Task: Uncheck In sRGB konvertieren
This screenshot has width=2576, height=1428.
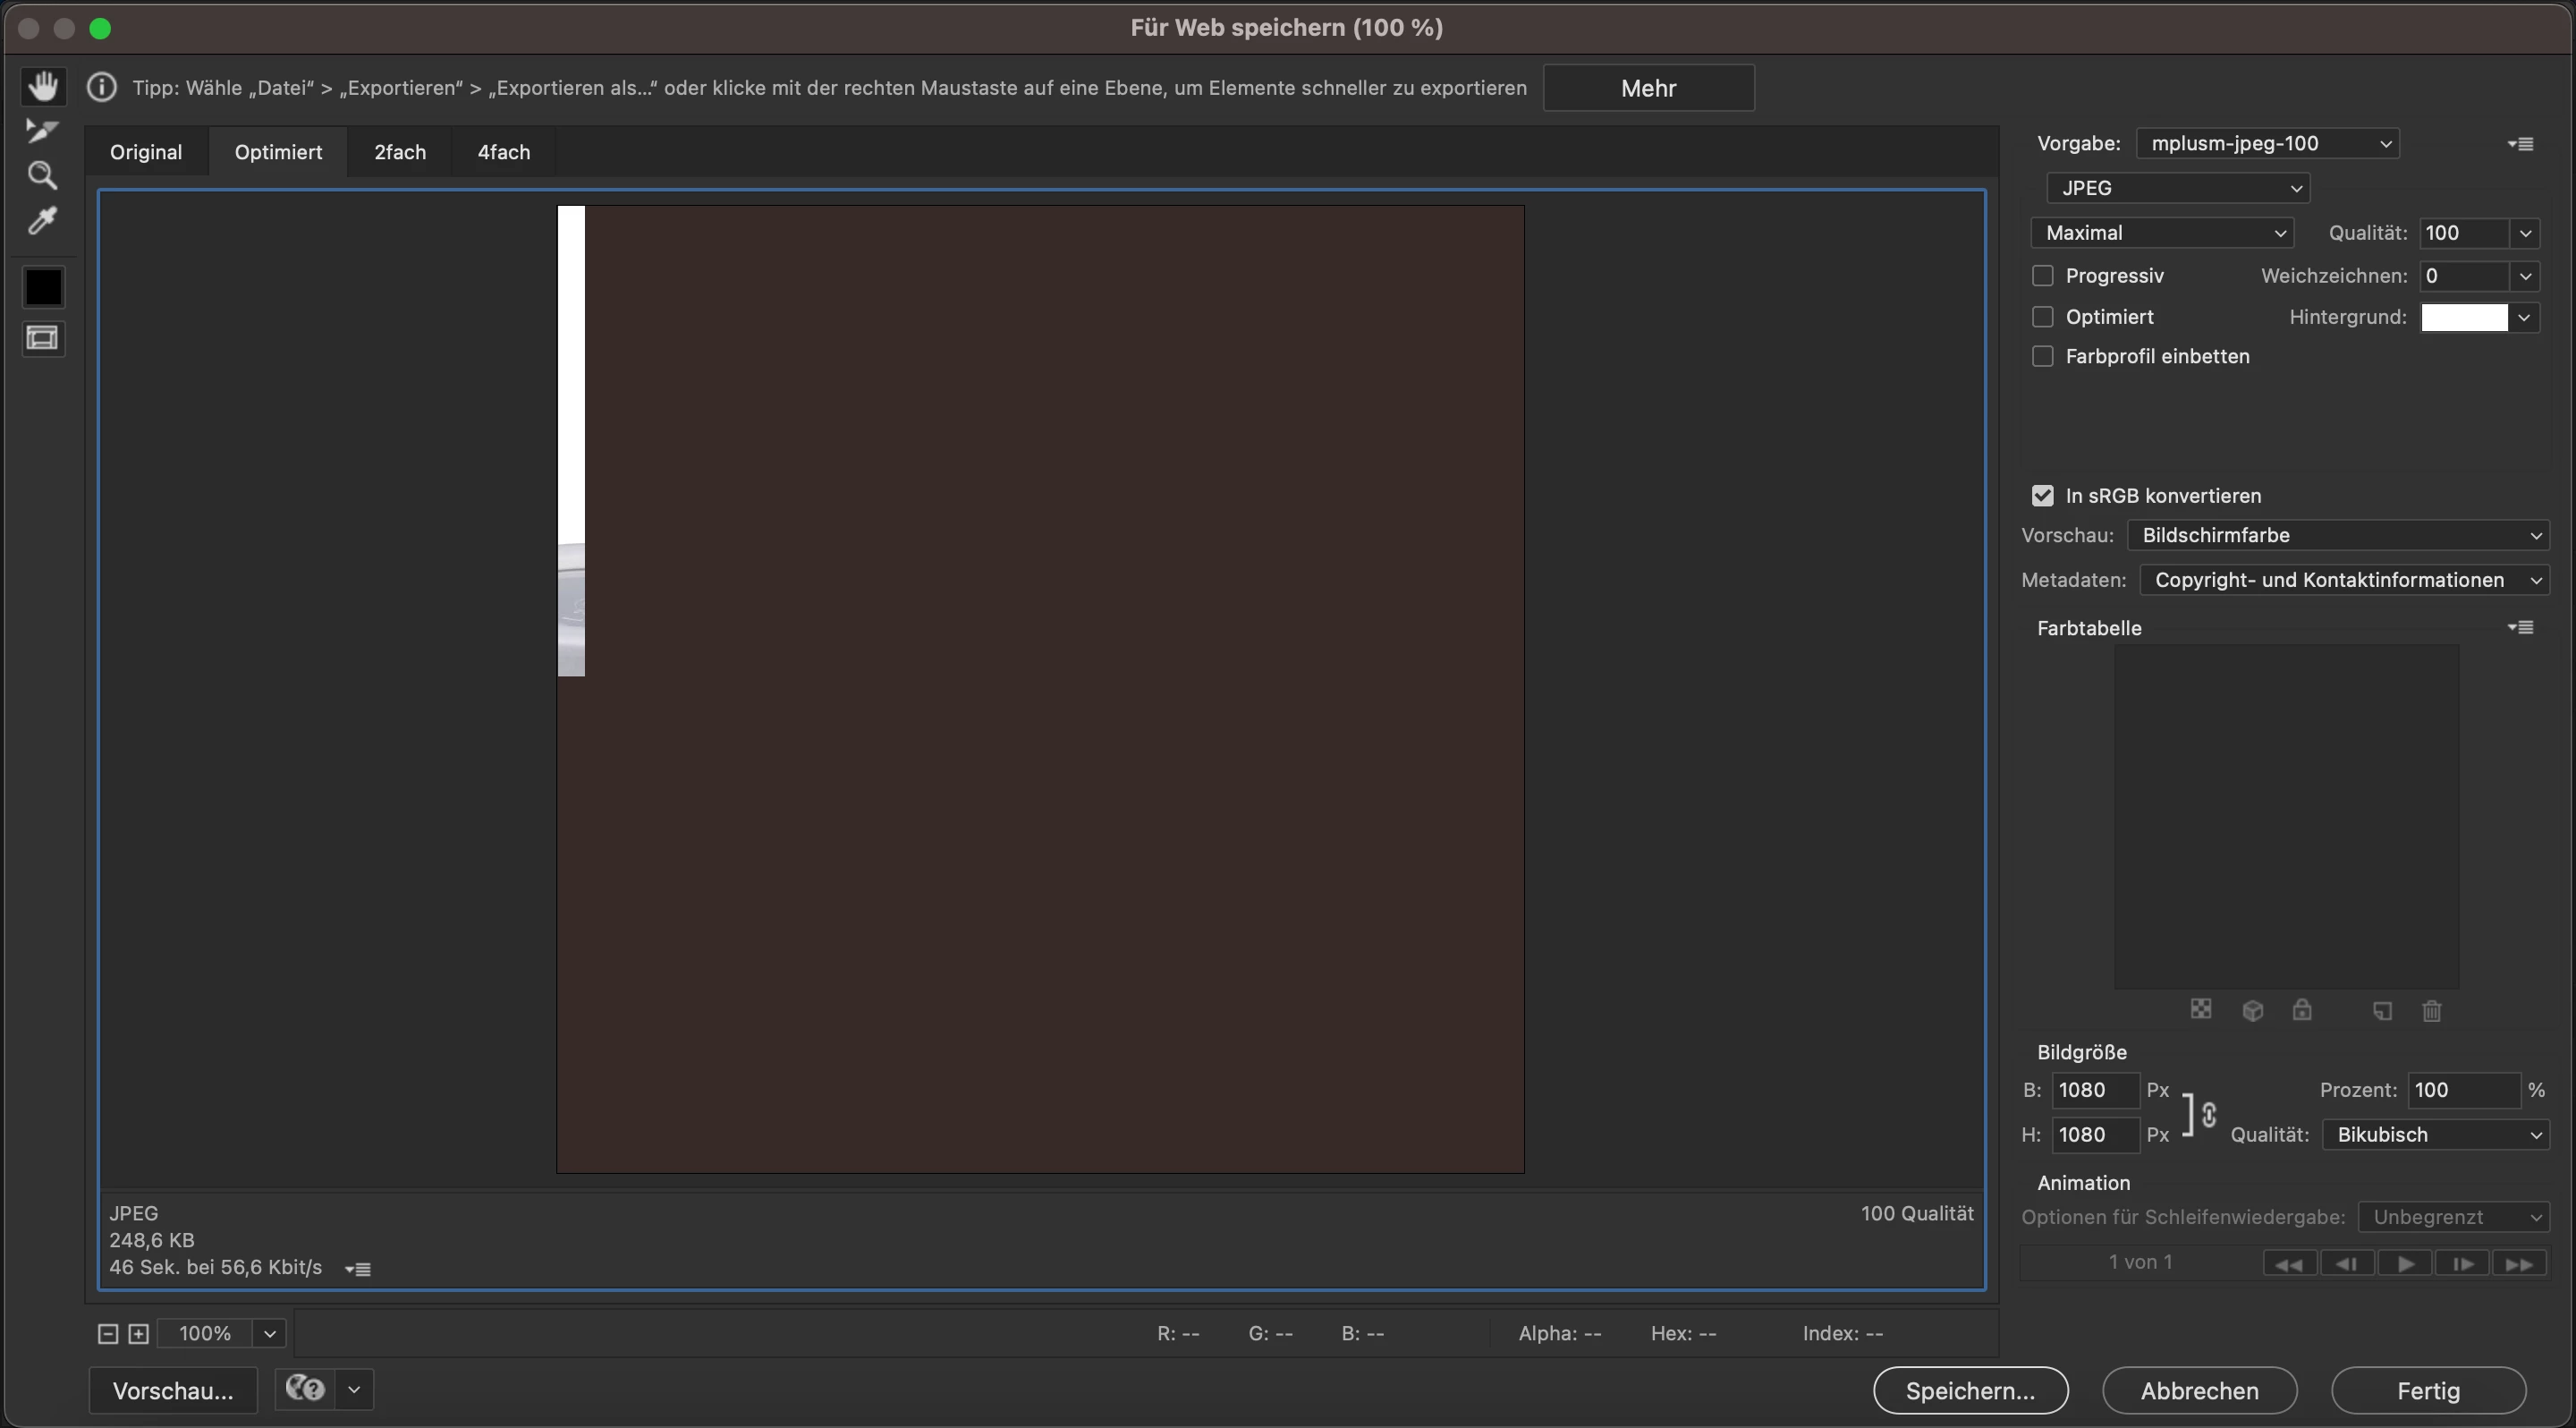Action: (2043, 496)
